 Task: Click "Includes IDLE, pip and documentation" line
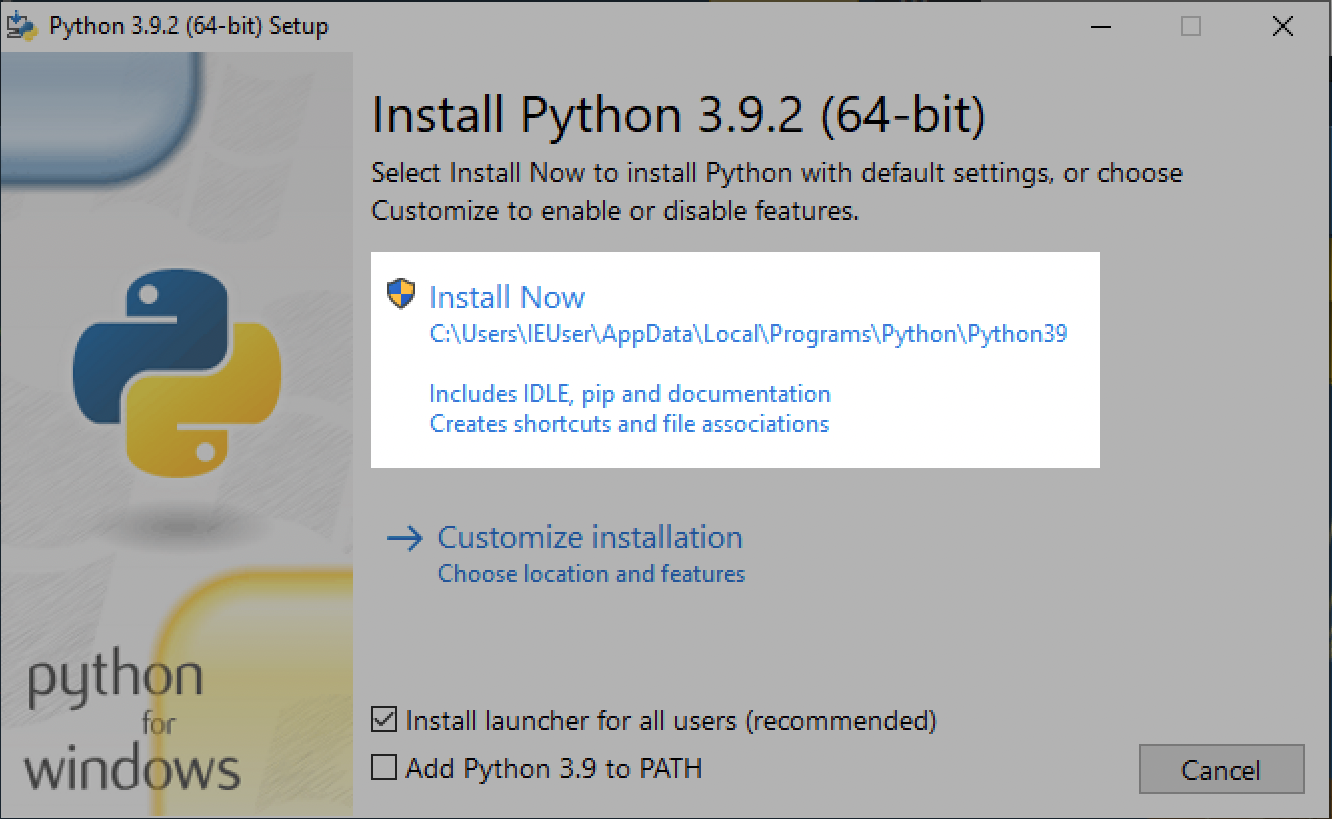(x=630, y=394)
